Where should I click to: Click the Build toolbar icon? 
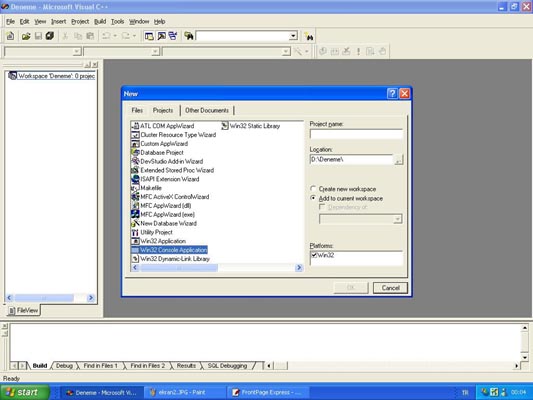click(335, 51)
